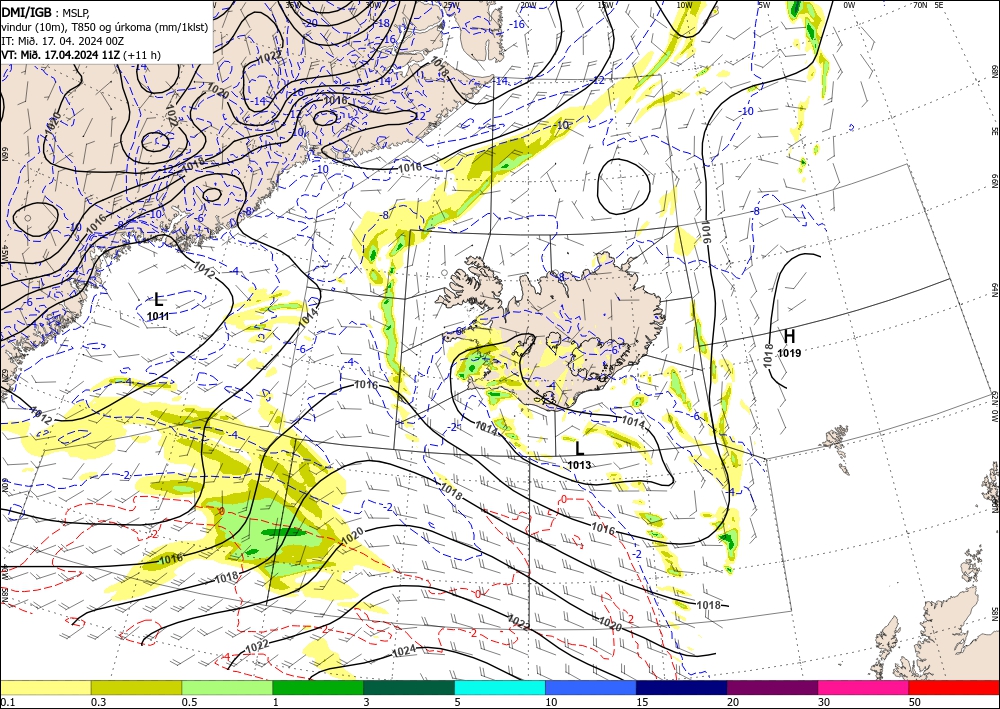The image size is (1000, 709).
Task: Select the purple 20–30 legend swatch
Action: (772, 687)
